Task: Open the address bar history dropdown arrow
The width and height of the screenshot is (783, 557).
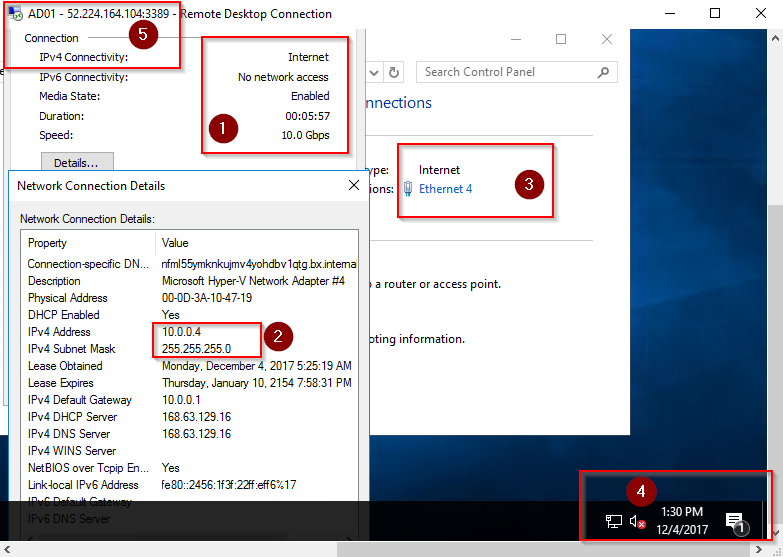Action: point(374,73)
